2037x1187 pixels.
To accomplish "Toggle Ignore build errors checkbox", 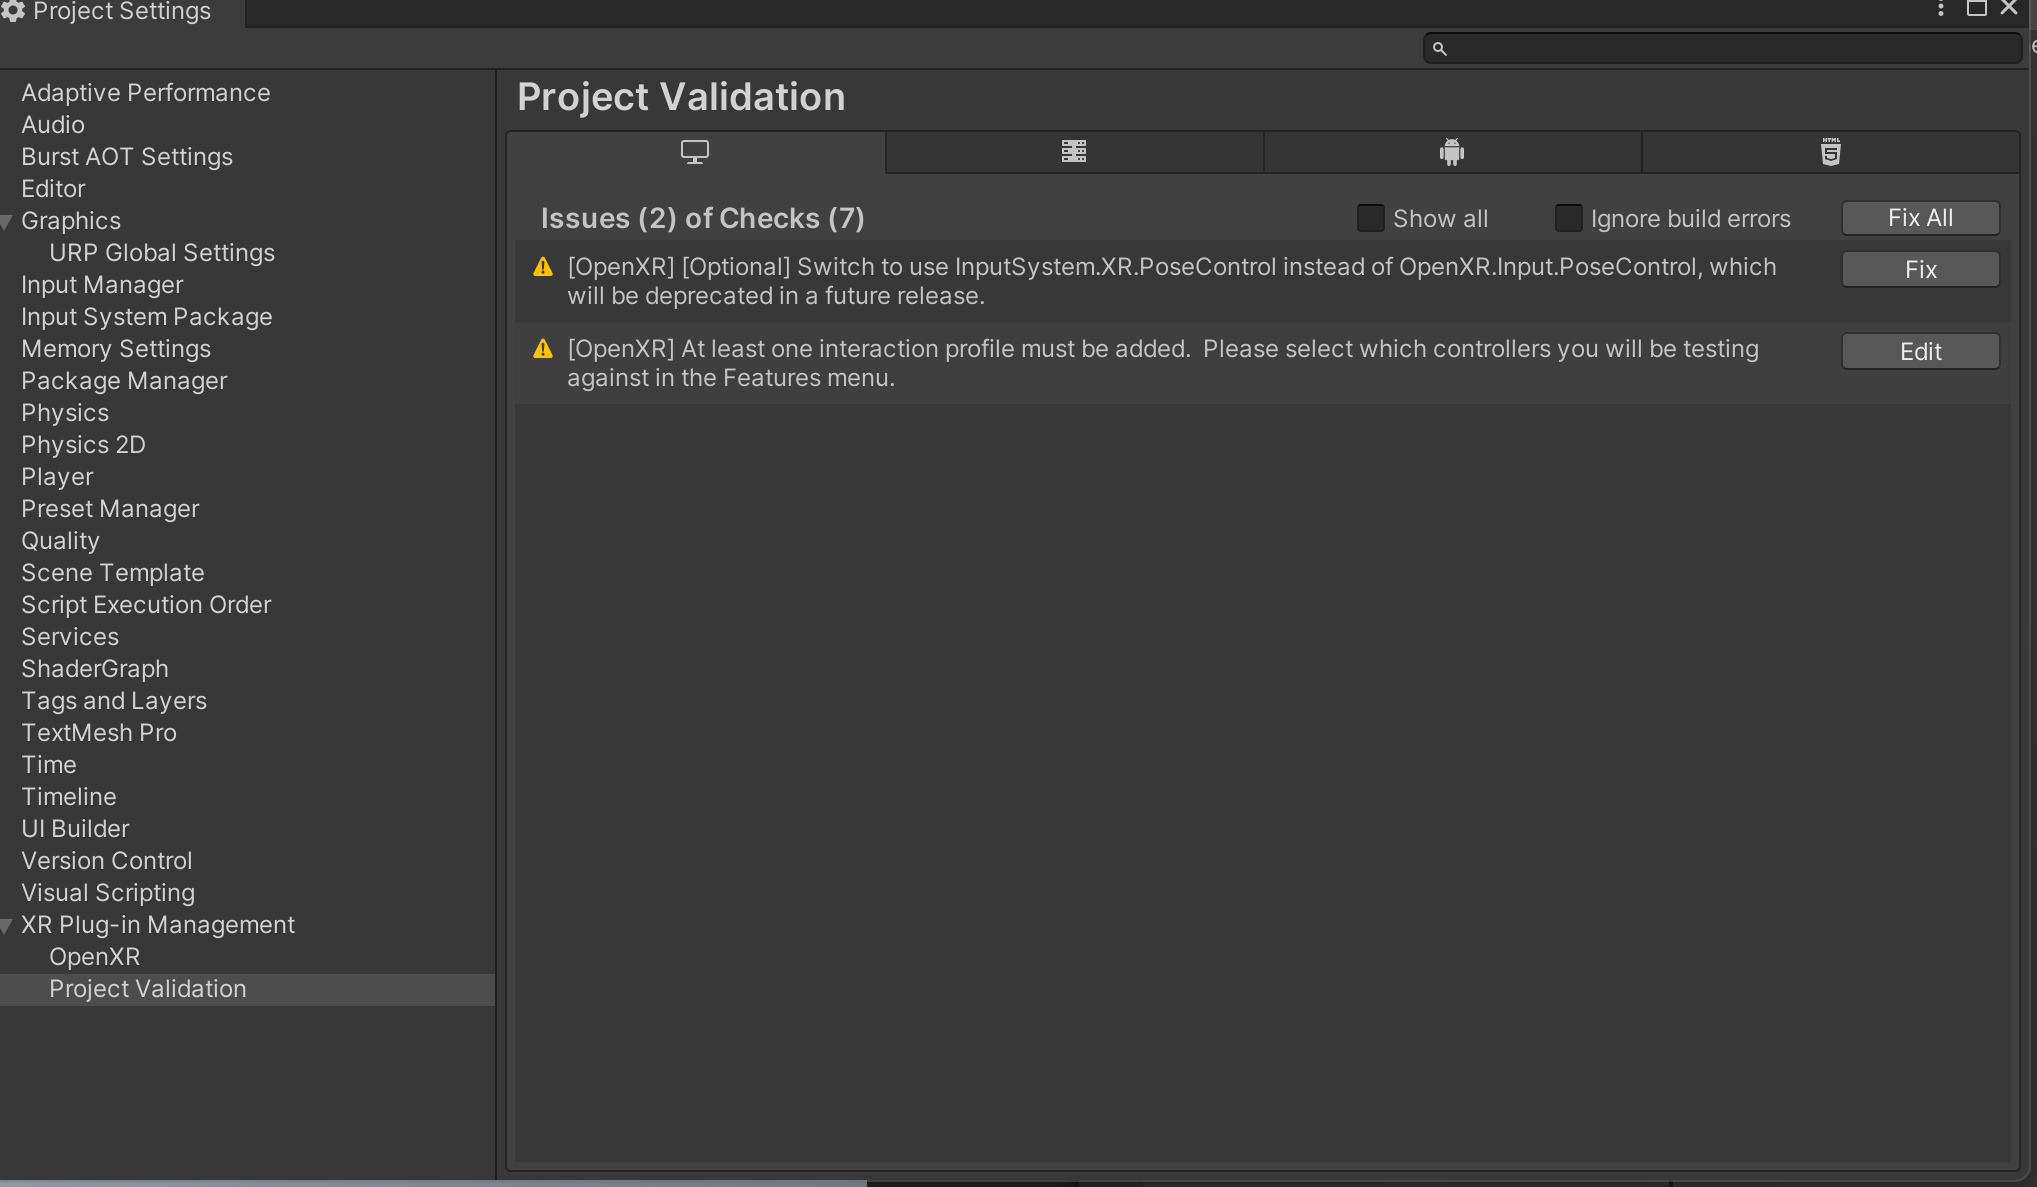I will pos(1568,218).
